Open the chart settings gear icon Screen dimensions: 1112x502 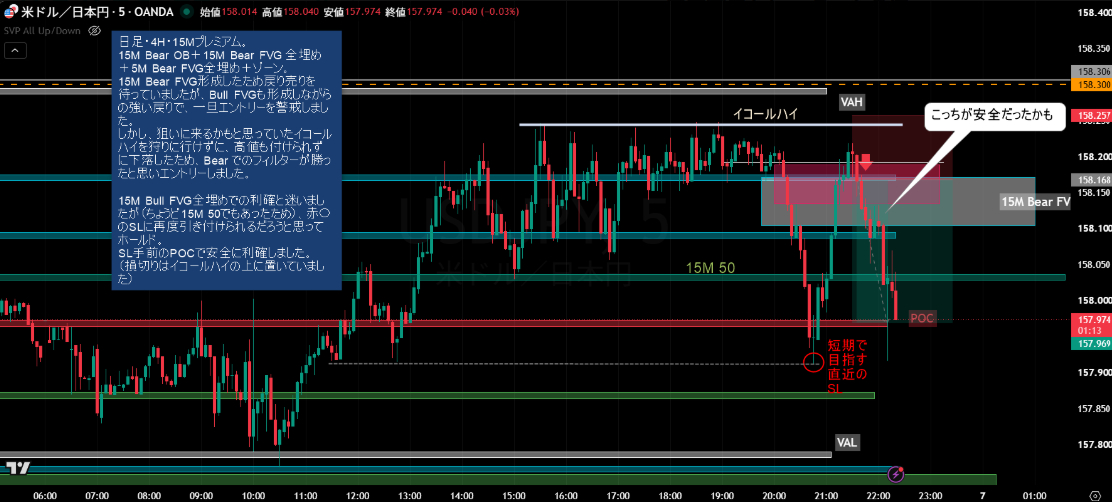[1097, 494]
